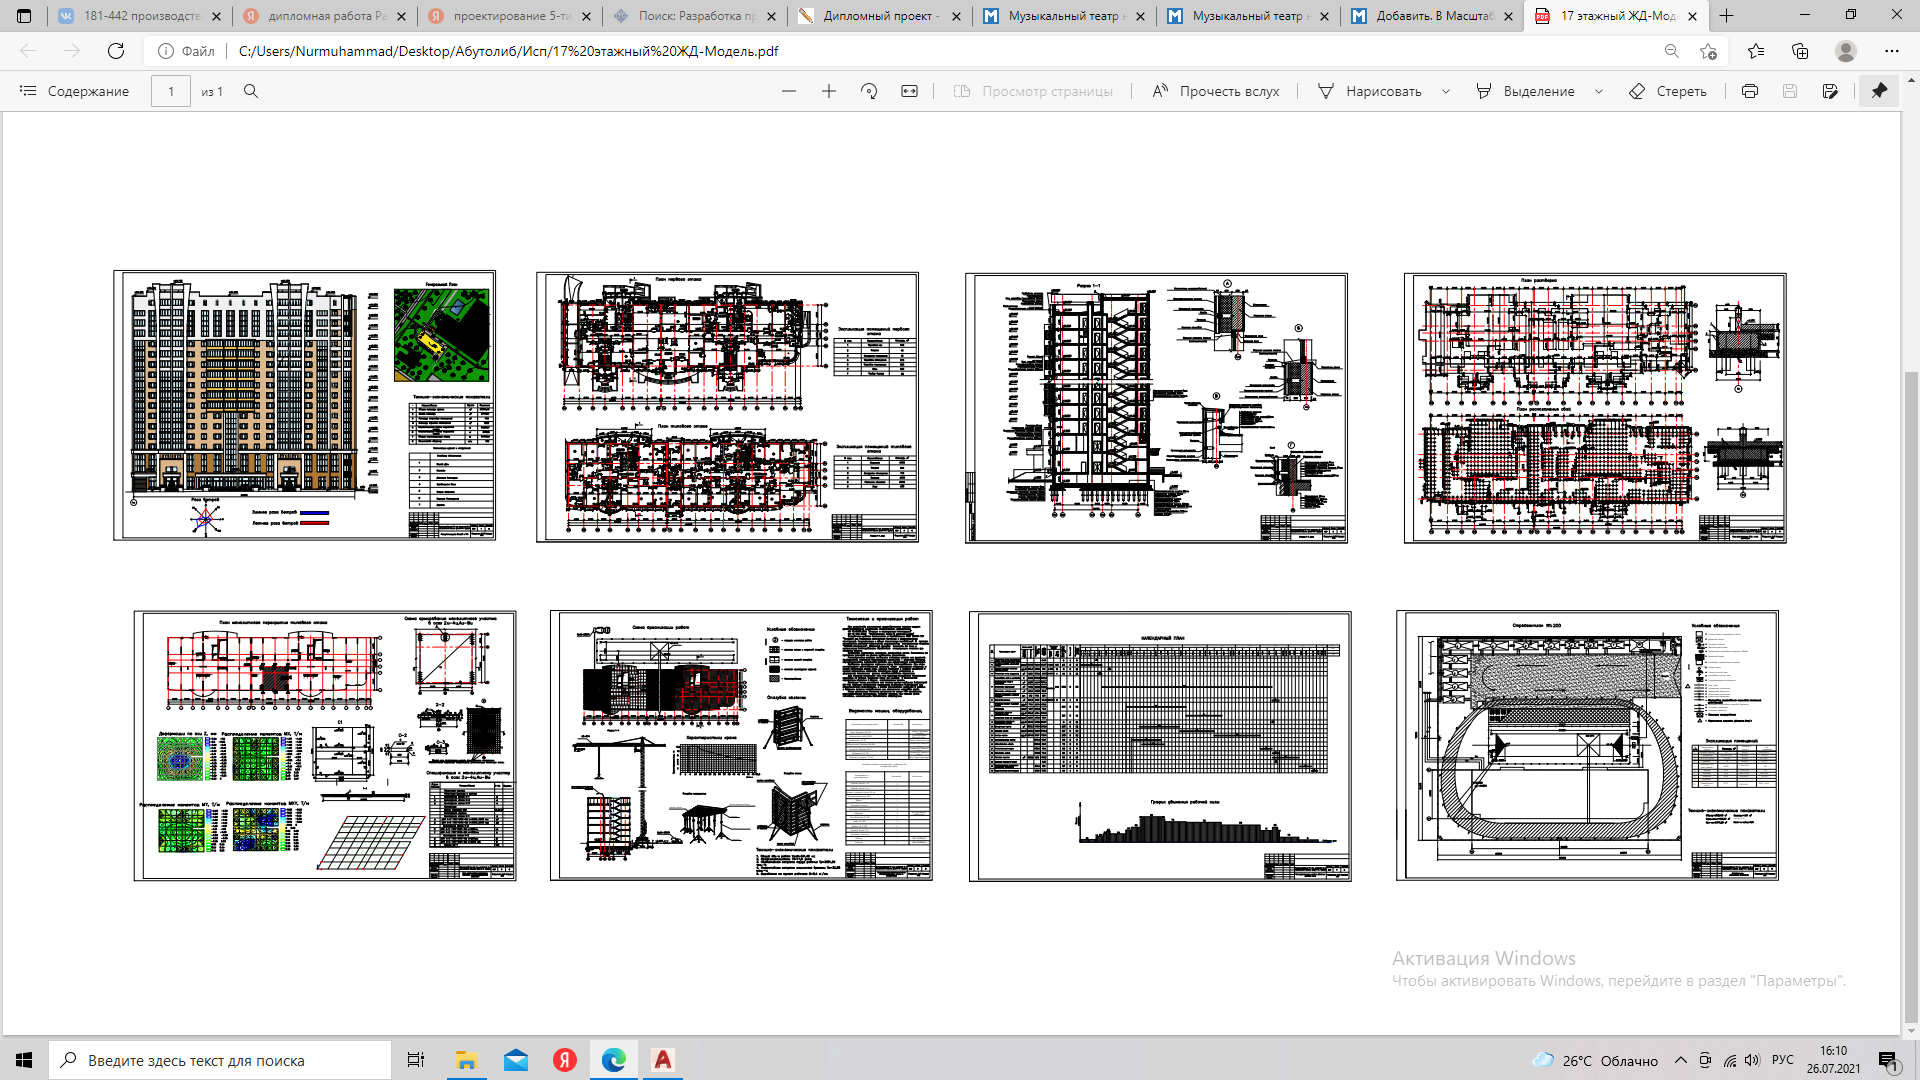Click the construction site plan sheet
The image size is (1920, 1080).
tap(1587, 746)
